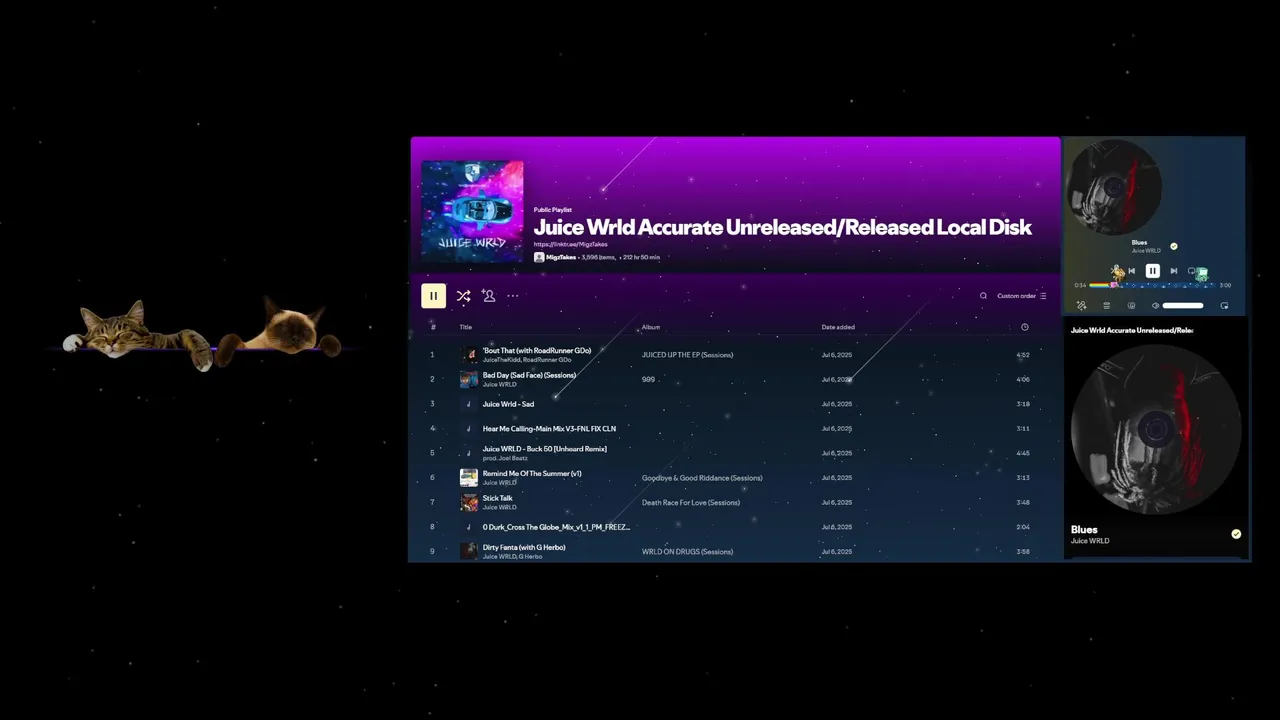The width and height of the screenshot is (1280, 720).
Task: Open the playlist search magnifier
Action: click(x=983, y=296)
